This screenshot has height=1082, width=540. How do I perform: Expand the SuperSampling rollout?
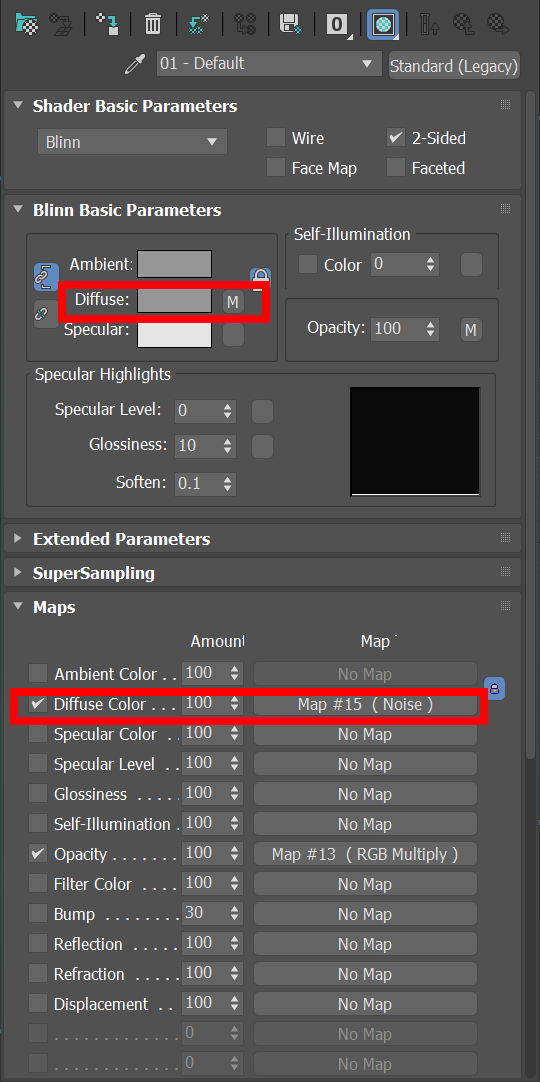coord(18,572)
